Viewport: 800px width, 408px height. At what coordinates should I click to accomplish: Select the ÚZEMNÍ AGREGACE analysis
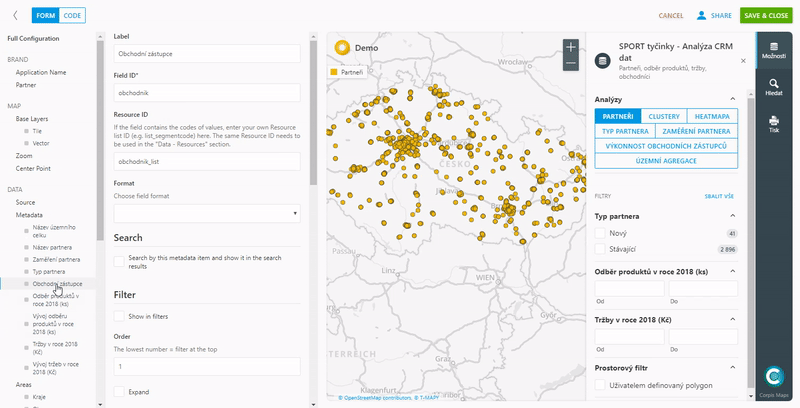pyautogui.click(x=666, y=161)
